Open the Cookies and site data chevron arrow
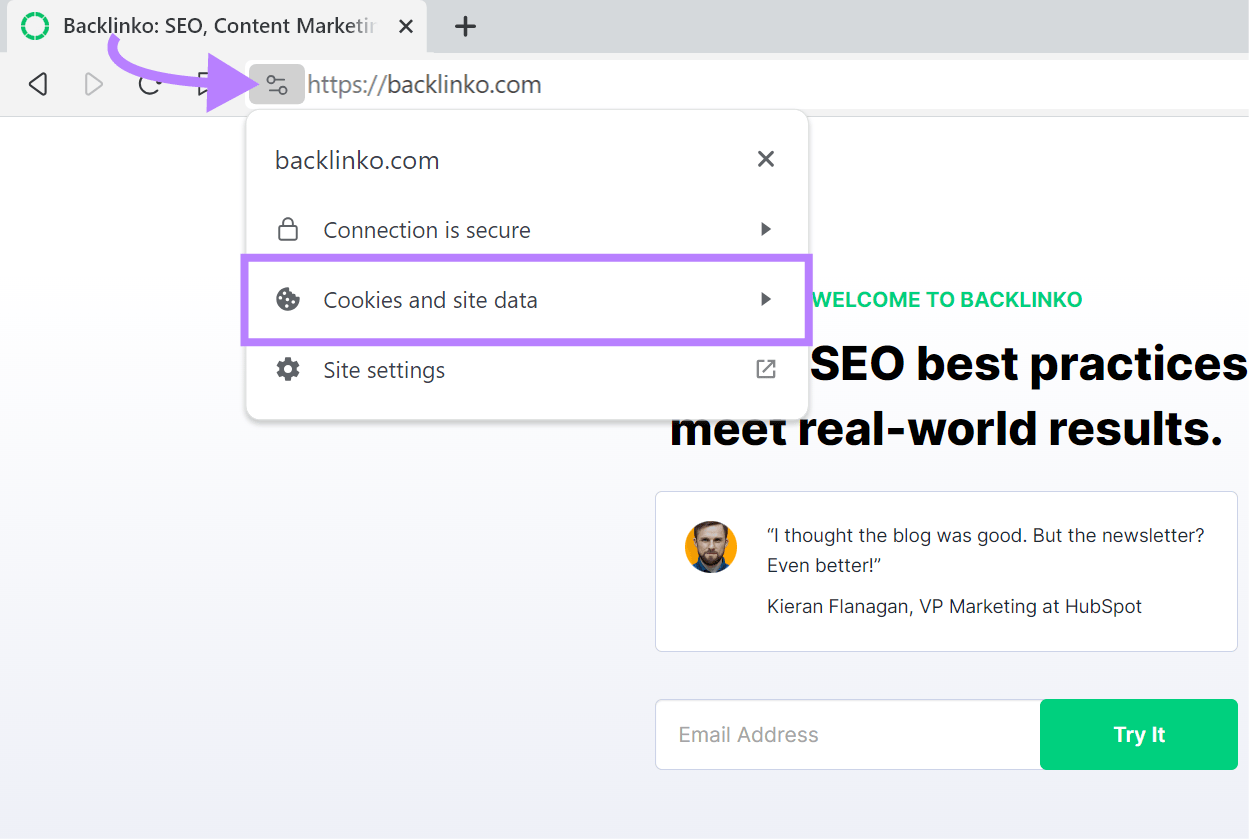This screenshot has width=1249, height=839. [765, 299]
